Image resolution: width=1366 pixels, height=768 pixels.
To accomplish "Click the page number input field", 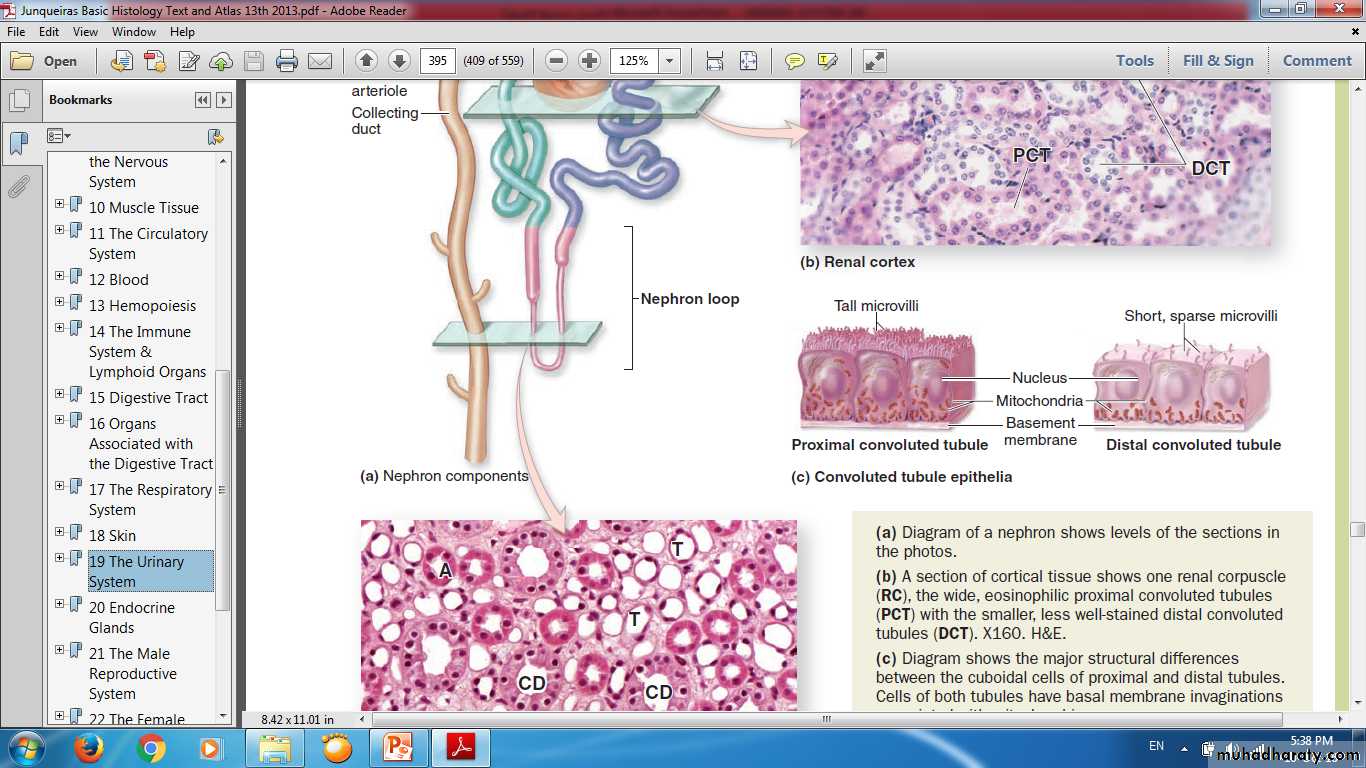I will tap(437, 61).
